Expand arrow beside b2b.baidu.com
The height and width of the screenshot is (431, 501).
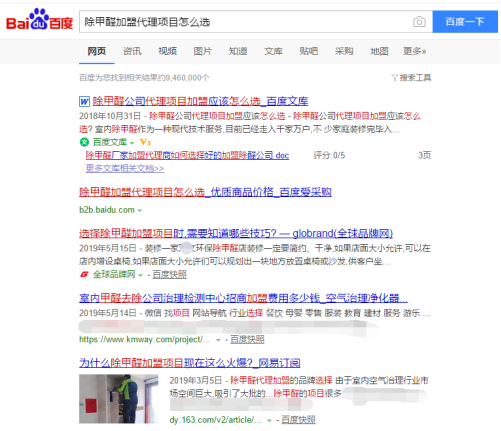pos(140,210)
